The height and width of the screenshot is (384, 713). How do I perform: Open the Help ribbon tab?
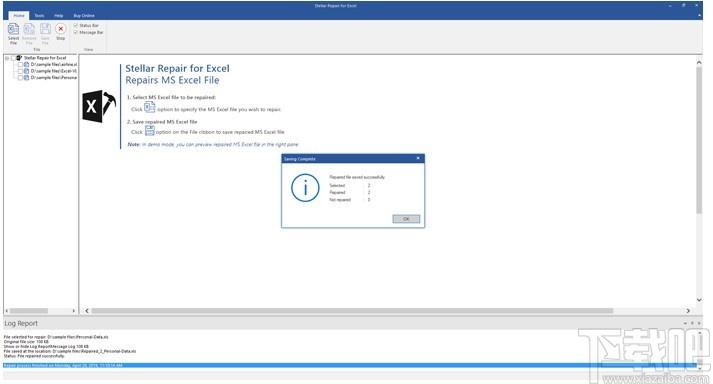[59, 15]
